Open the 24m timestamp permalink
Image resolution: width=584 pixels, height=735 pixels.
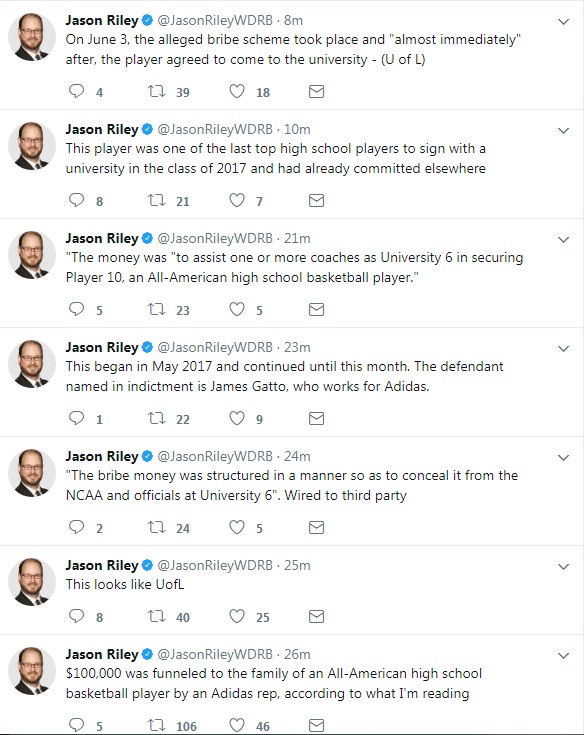click(x=297, y=456)
